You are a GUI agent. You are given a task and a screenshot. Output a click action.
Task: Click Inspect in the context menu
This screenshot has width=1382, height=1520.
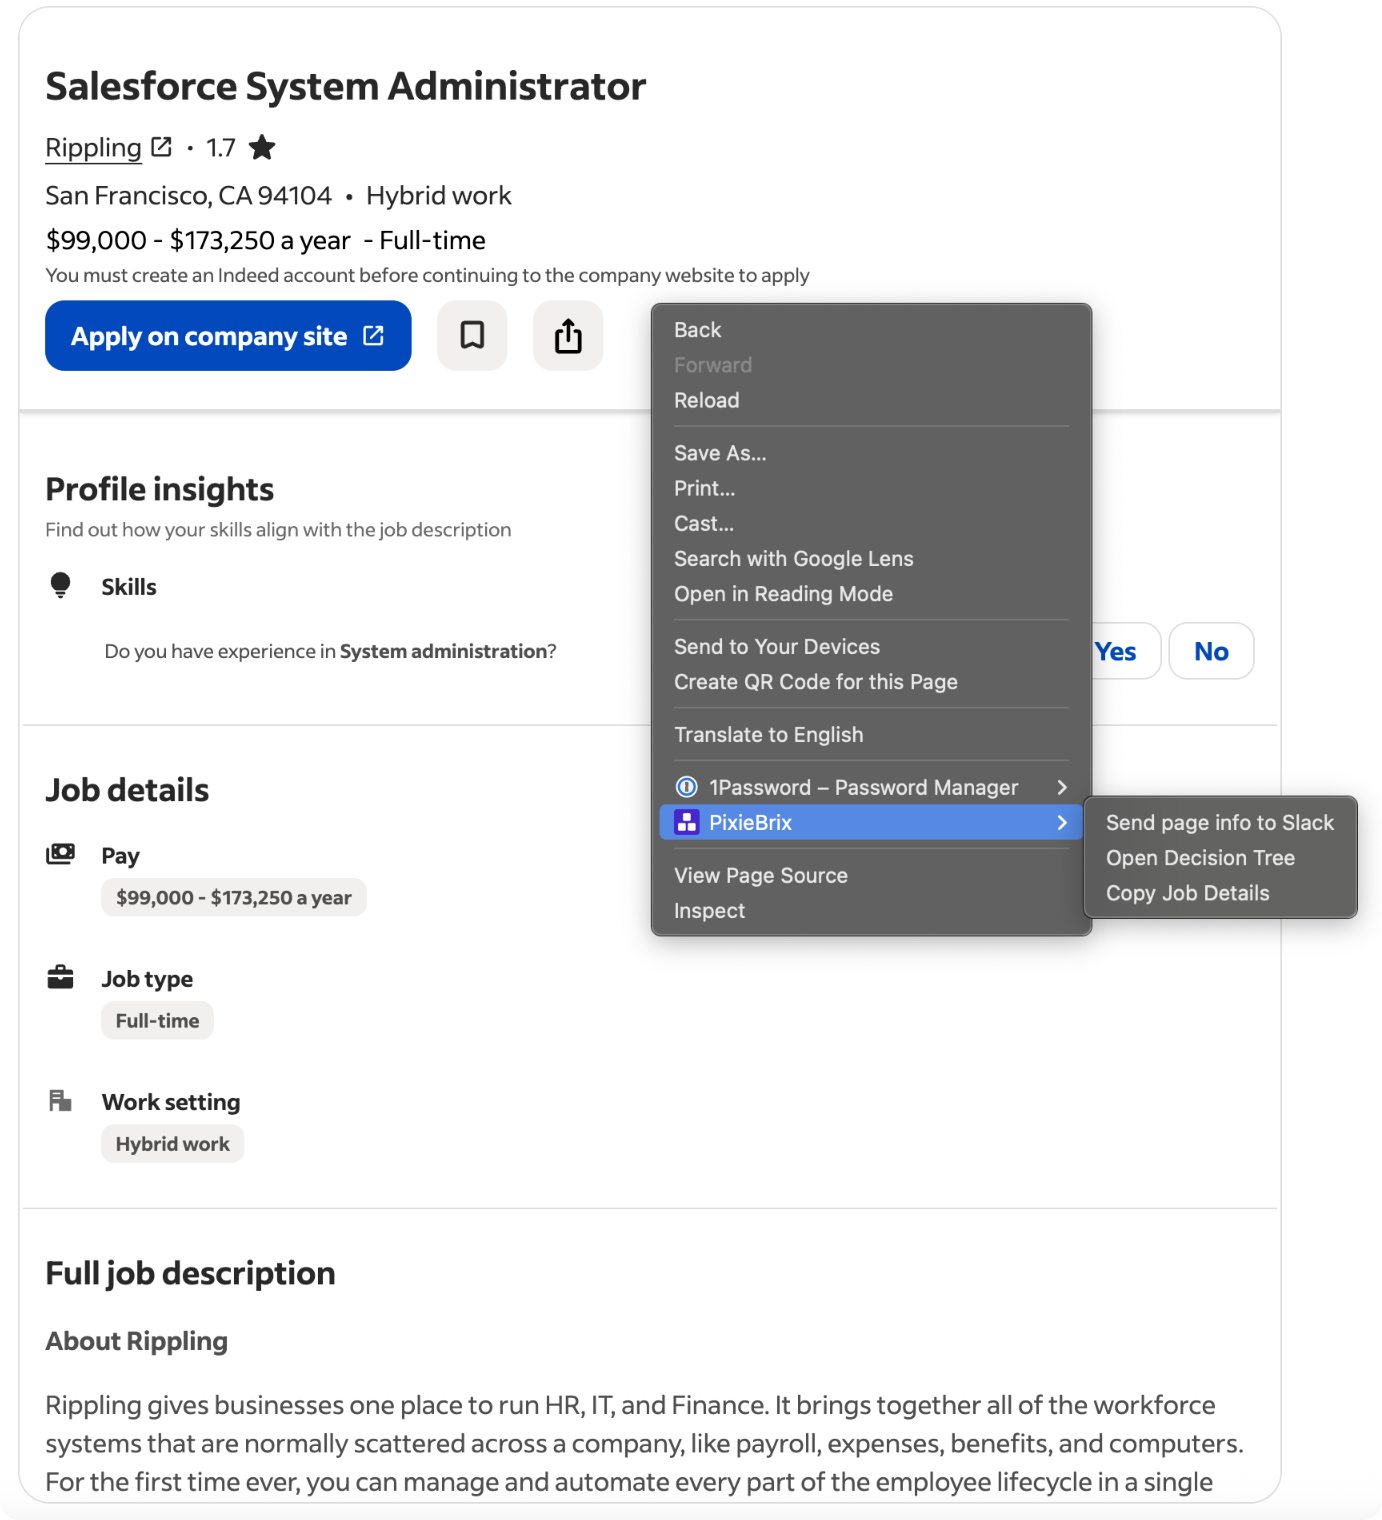tap(709, 911)
